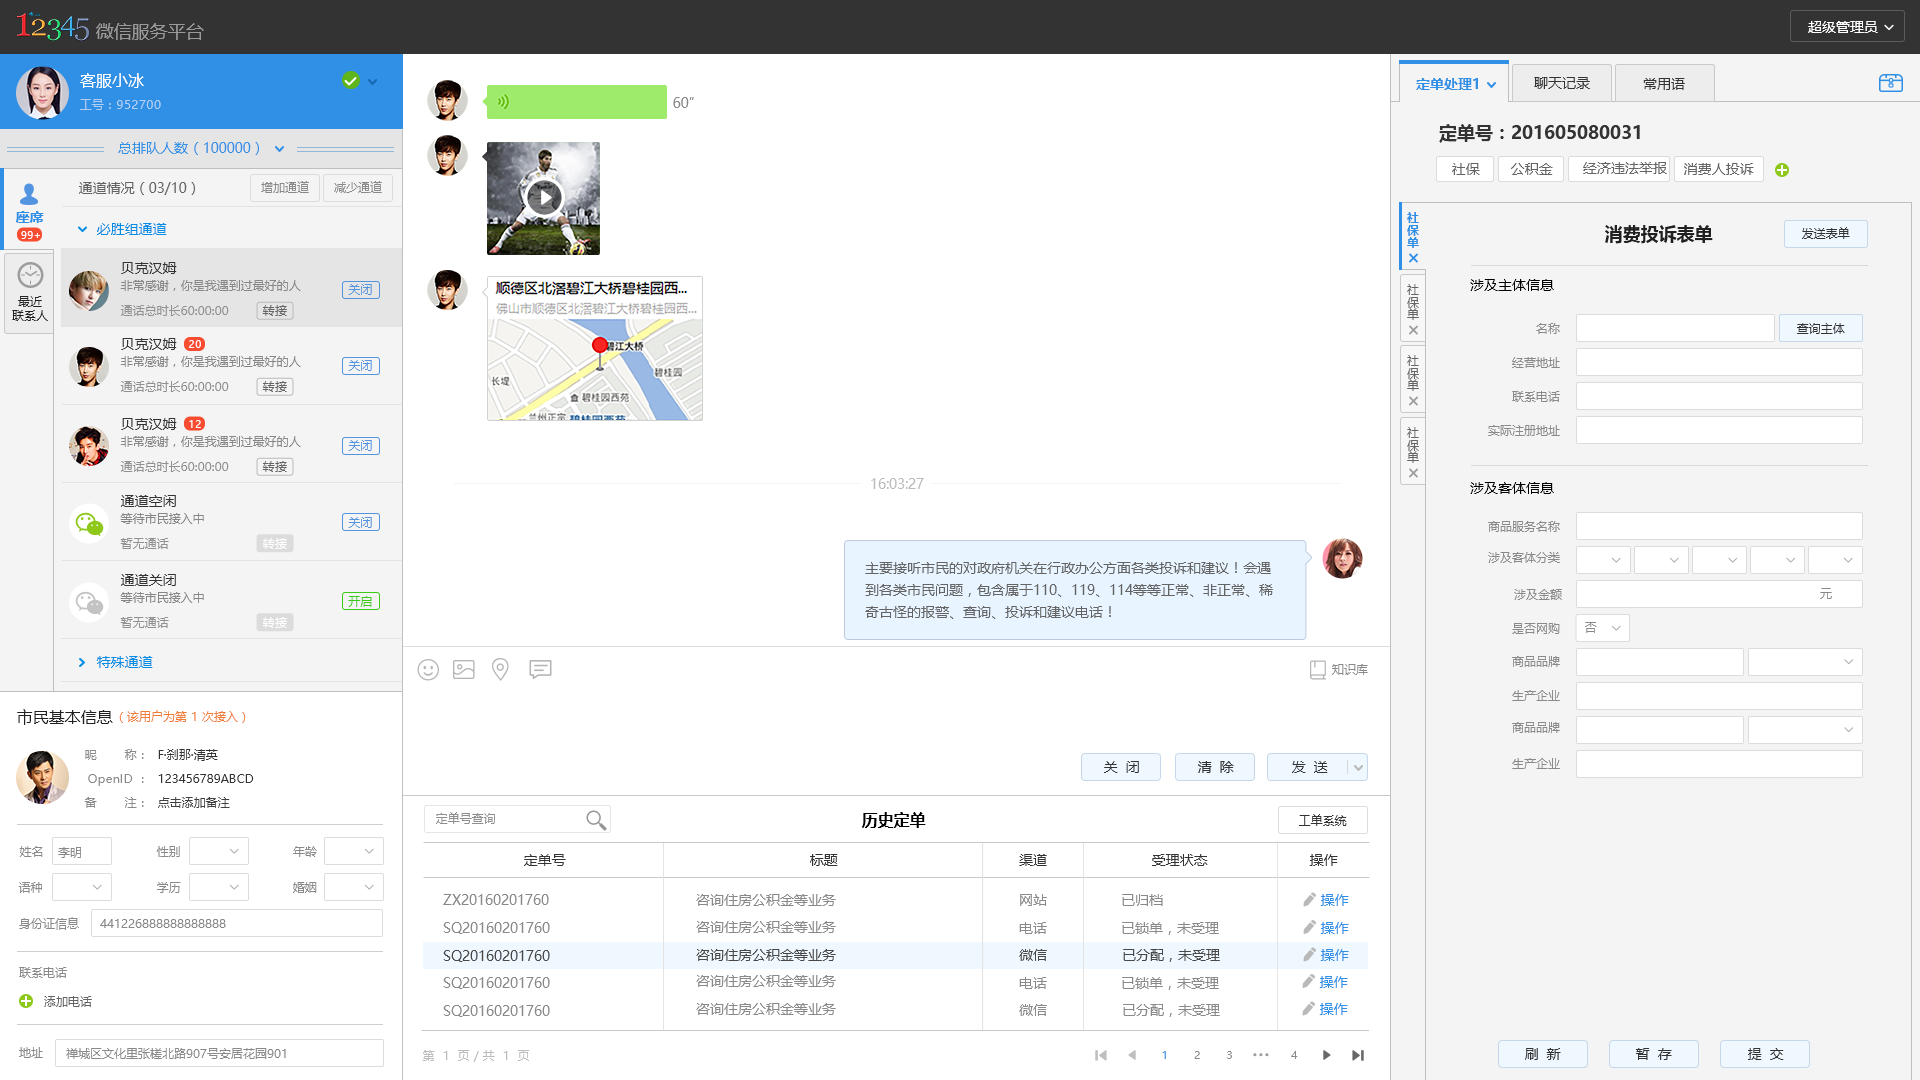Open the quick reply message icon
Viewport: 1920px width, 1080px height.
(540, 669)
